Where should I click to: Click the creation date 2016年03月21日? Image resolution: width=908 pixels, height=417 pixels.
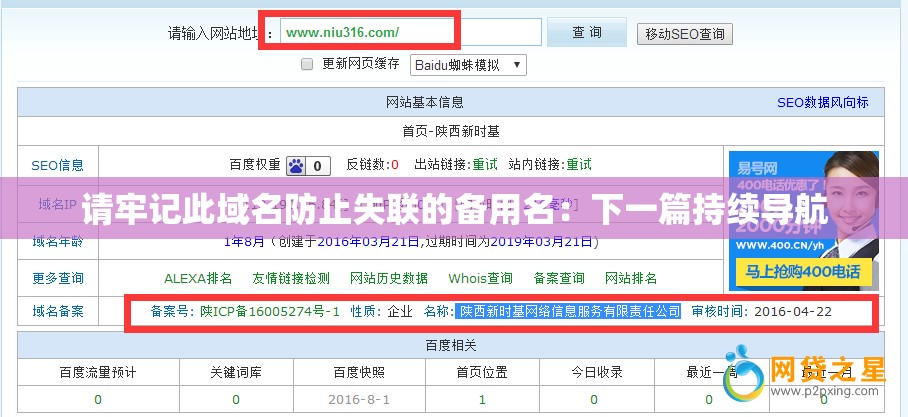click(369, 242)
